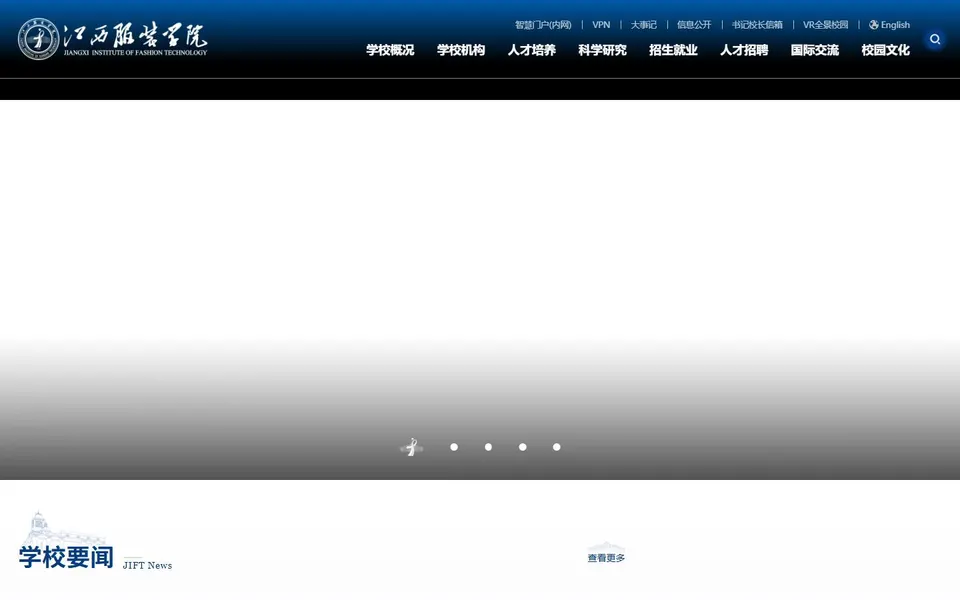Switch the site language to English
The width and height of the screenshot is (960, 600).
[895, 24]
